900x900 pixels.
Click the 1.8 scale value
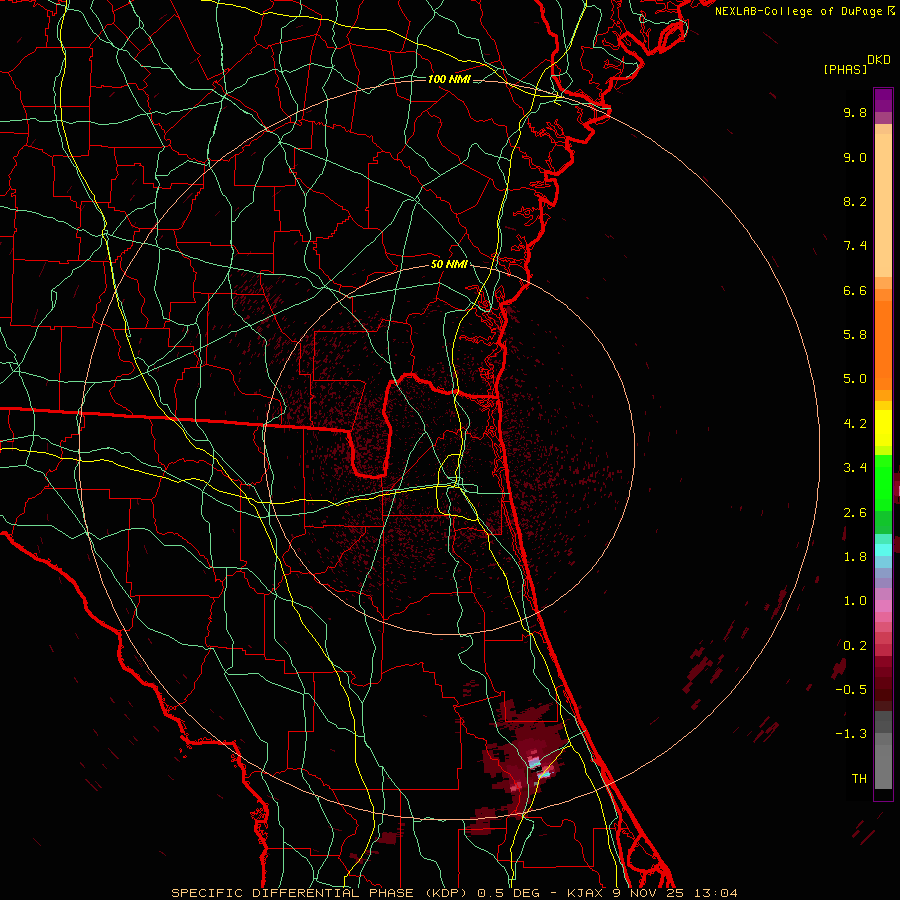(855, 557)
